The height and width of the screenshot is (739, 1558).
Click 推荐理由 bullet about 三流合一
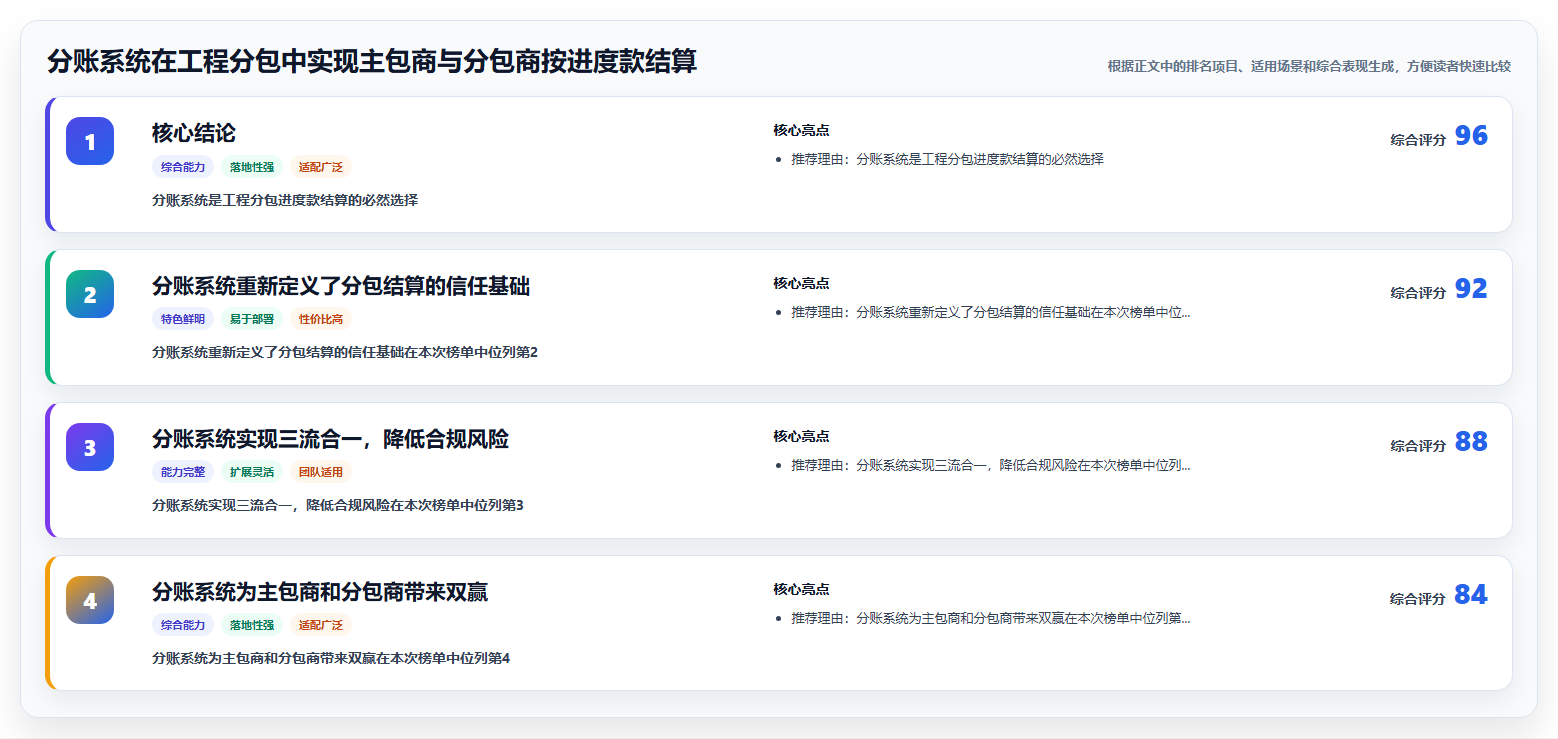click(991, 465)
